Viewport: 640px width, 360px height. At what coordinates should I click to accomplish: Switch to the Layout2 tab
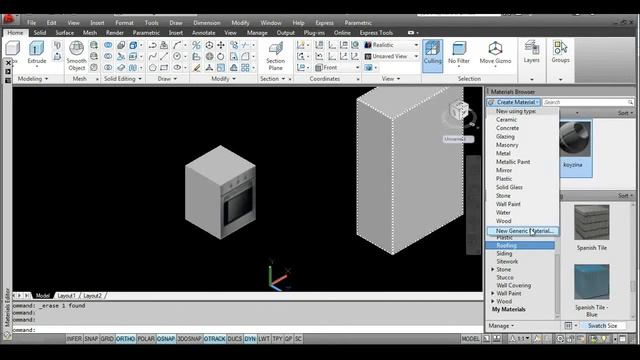(x=92, y=296)
